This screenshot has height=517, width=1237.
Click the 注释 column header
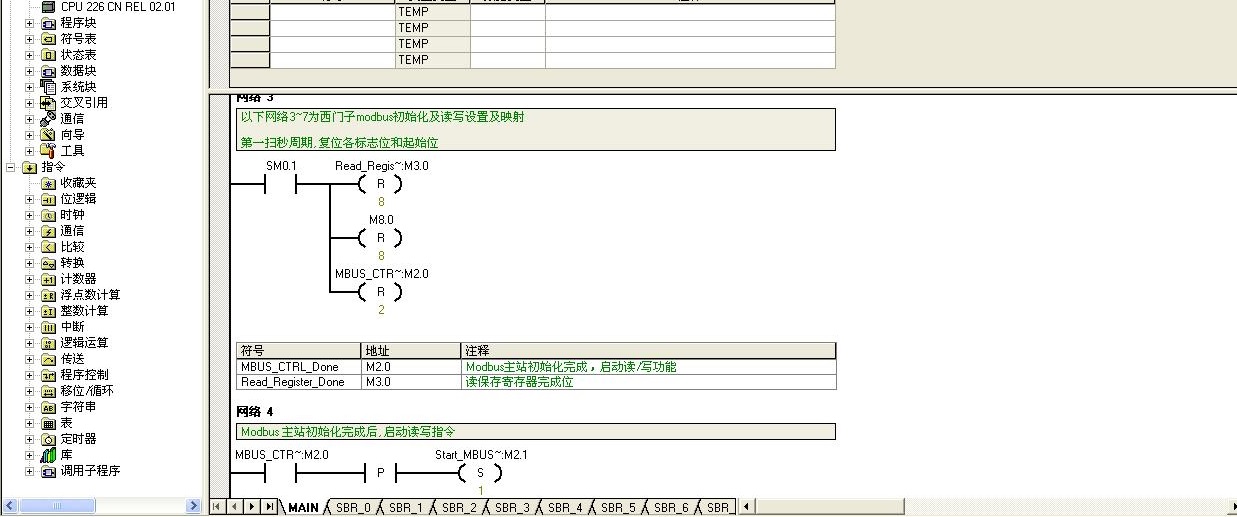coord(648,351)
